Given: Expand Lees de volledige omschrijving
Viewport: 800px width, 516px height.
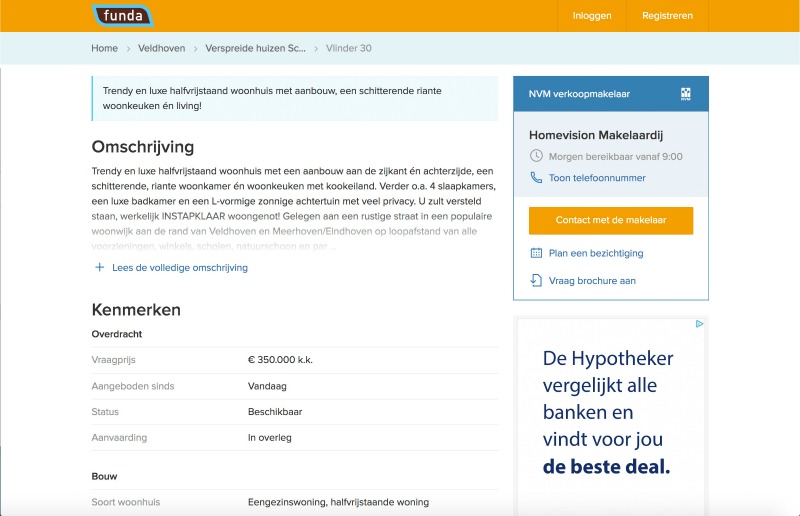Looking at the screenshot, I should coord(180,267).
